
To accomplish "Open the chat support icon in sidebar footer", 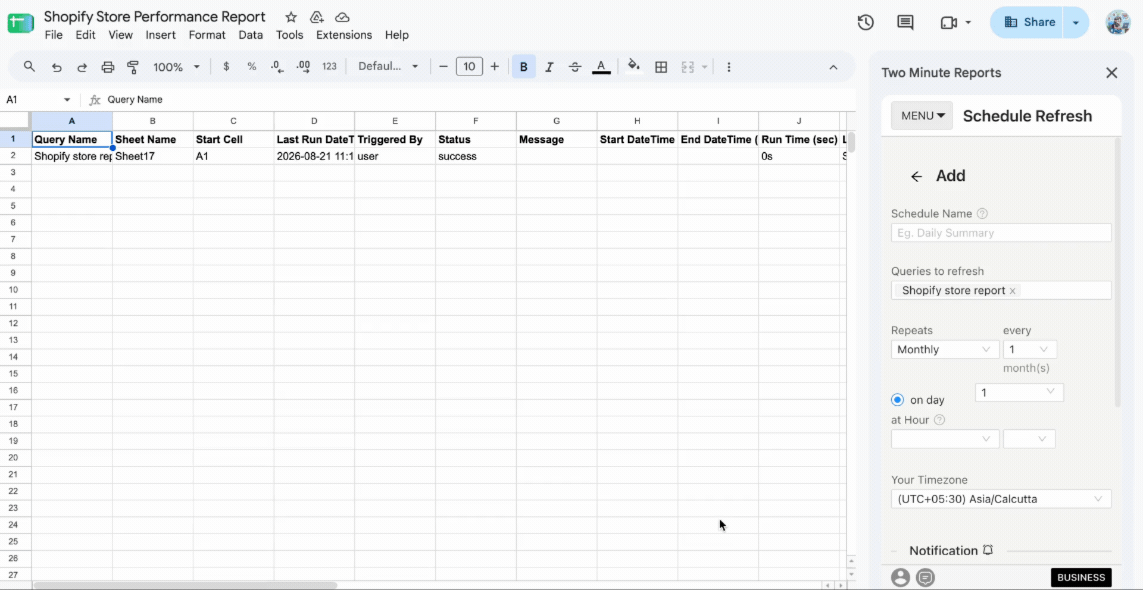I will [x=925, y=578].
